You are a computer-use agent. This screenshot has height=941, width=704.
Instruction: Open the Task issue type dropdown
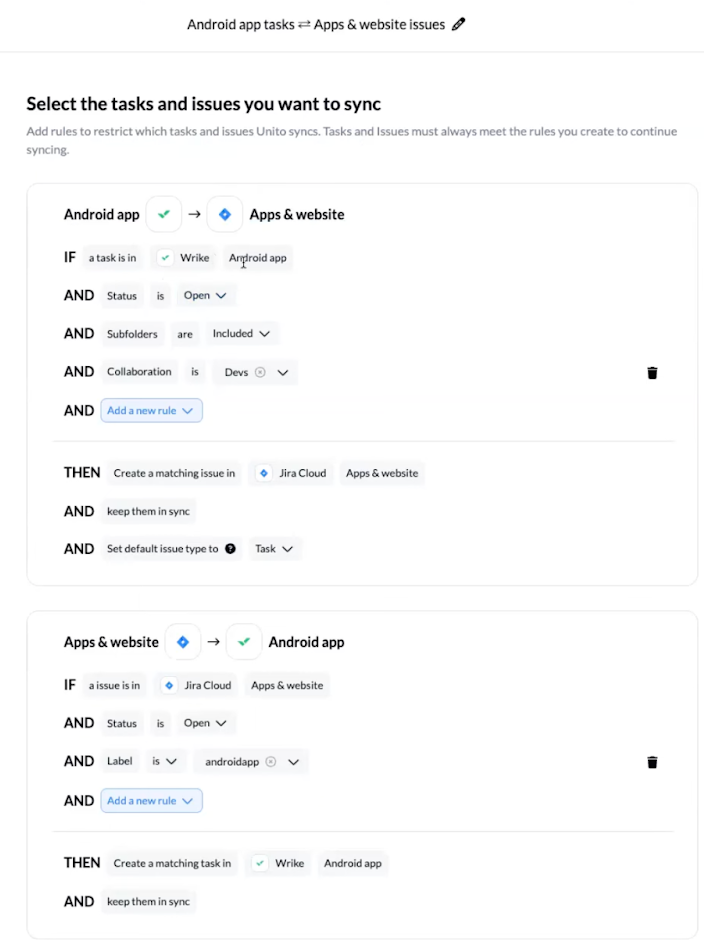coord(274,549)
